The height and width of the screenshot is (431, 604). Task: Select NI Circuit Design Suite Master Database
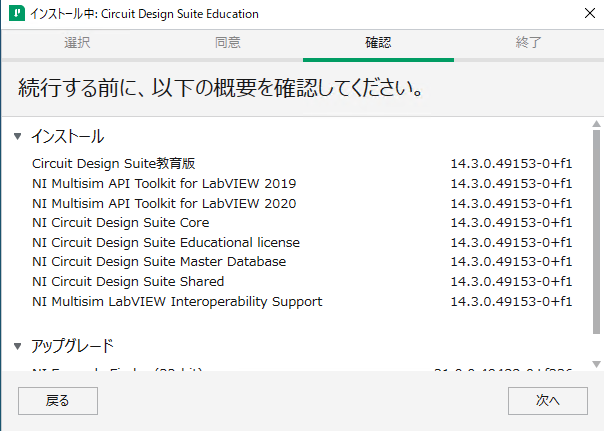[x=159, y=262]
